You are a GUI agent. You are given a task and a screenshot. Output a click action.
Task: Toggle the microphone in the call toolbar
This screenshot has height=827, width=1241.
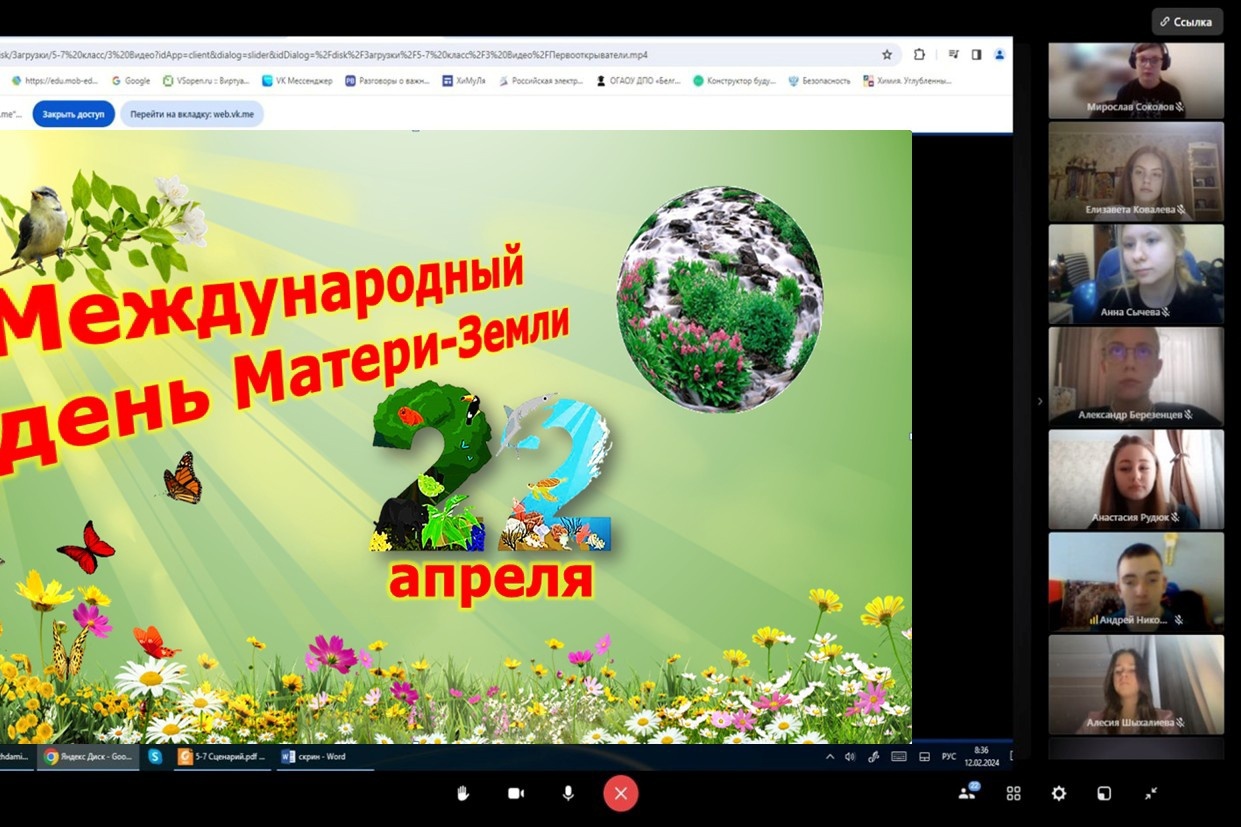click(568, 793)
